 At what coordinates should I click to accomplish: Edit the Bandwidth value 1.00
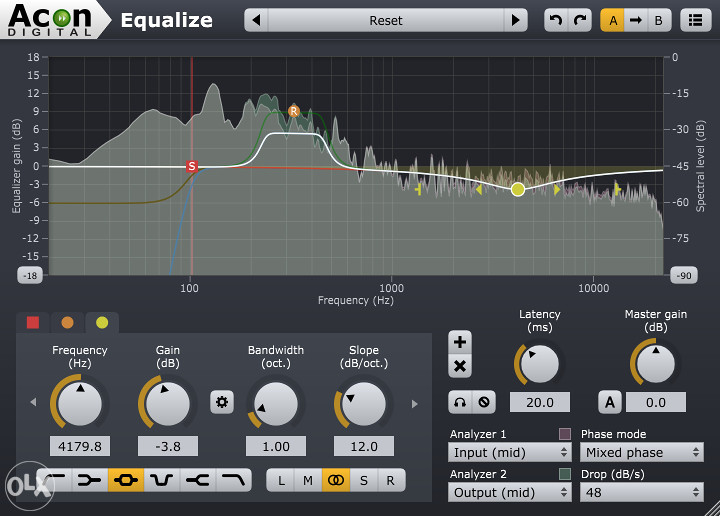pos(276,446)
